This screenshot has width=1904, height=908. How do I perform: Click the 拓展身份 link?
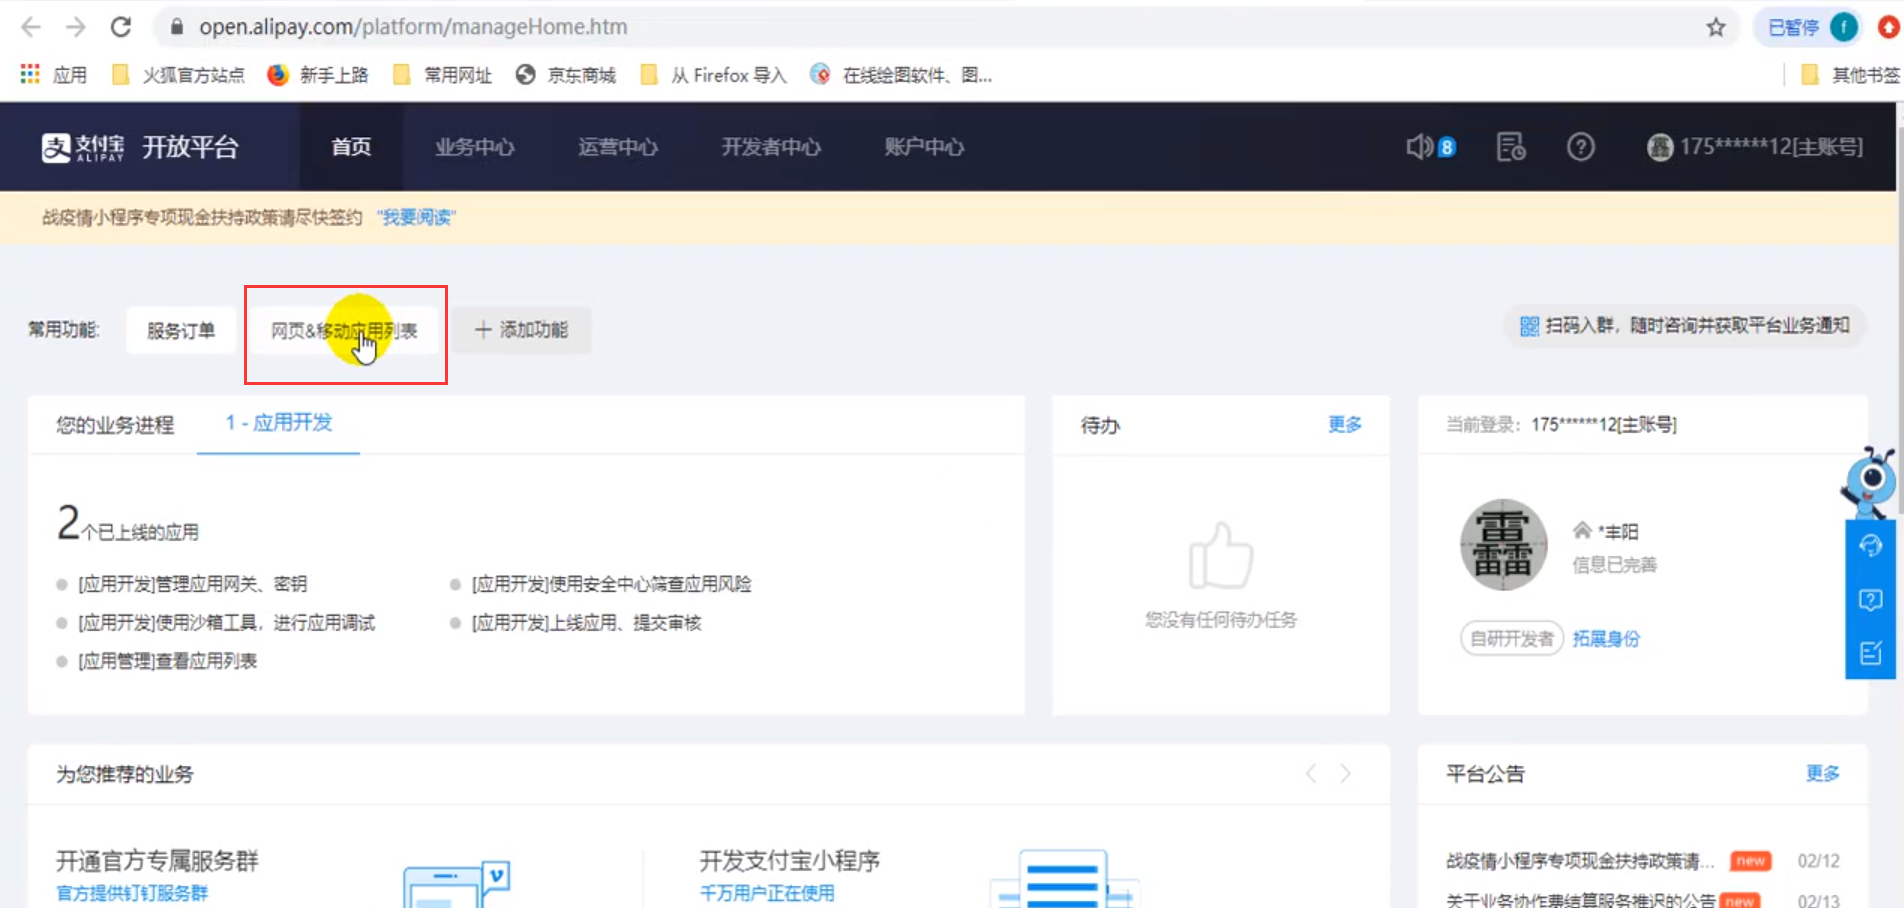coord(1606,638)
